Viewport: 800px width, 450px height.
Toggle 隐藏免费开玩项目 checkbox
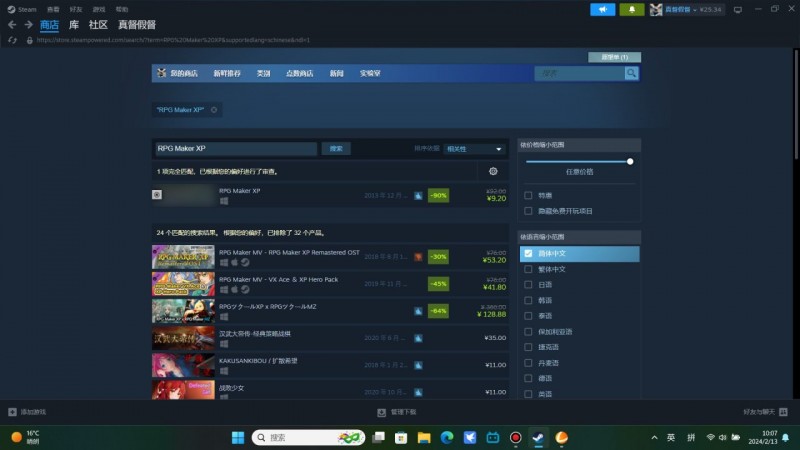tap(528, 211)
